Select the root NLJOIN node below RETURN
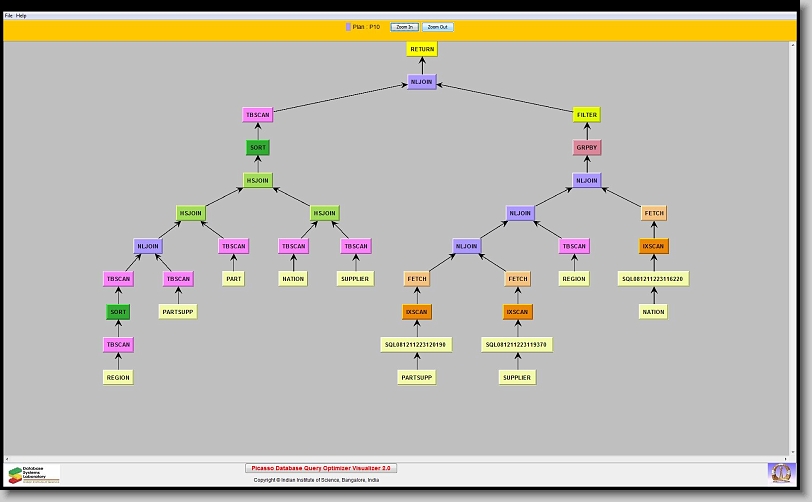 pos(422,82)
